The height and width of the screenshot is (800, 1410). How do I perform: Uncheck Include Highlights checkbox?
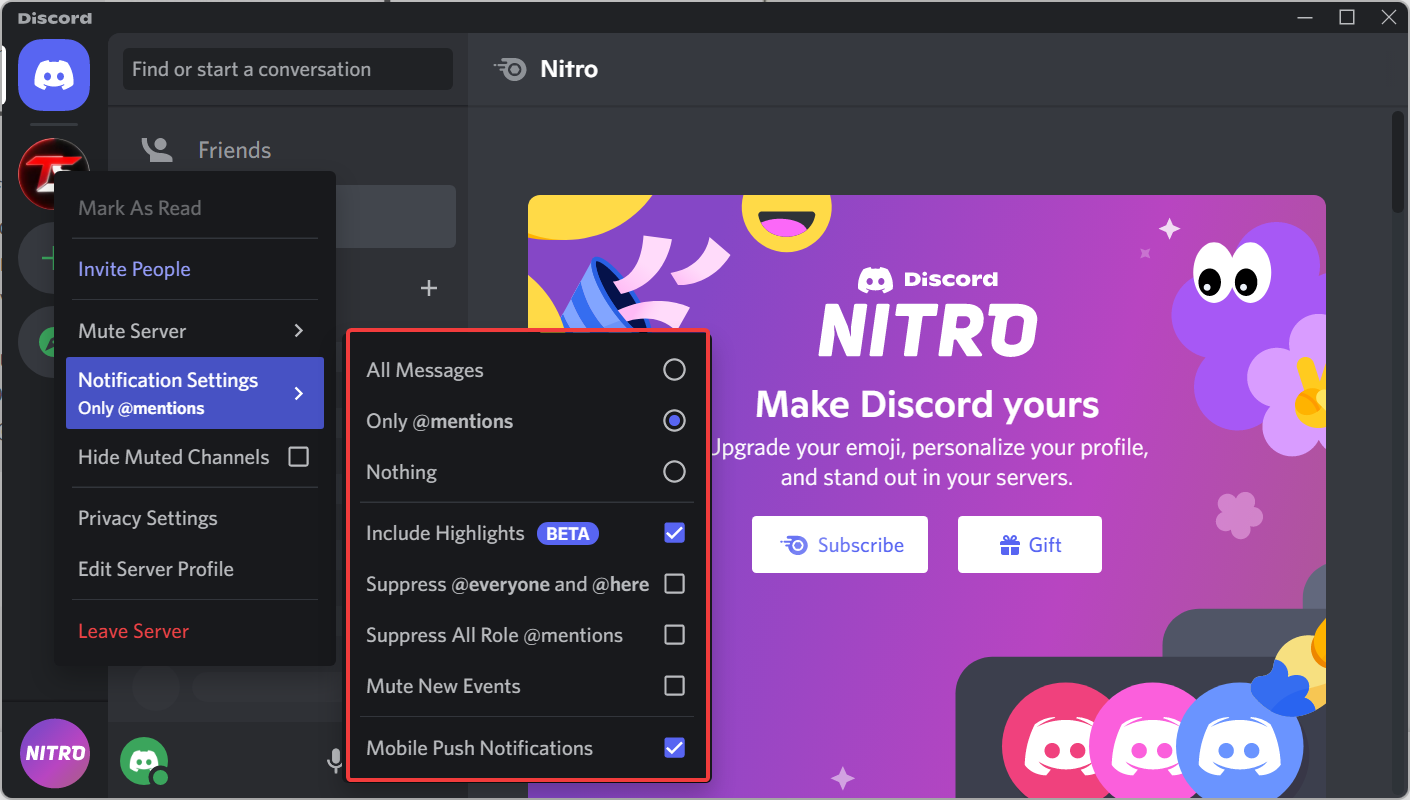(675, 533)
